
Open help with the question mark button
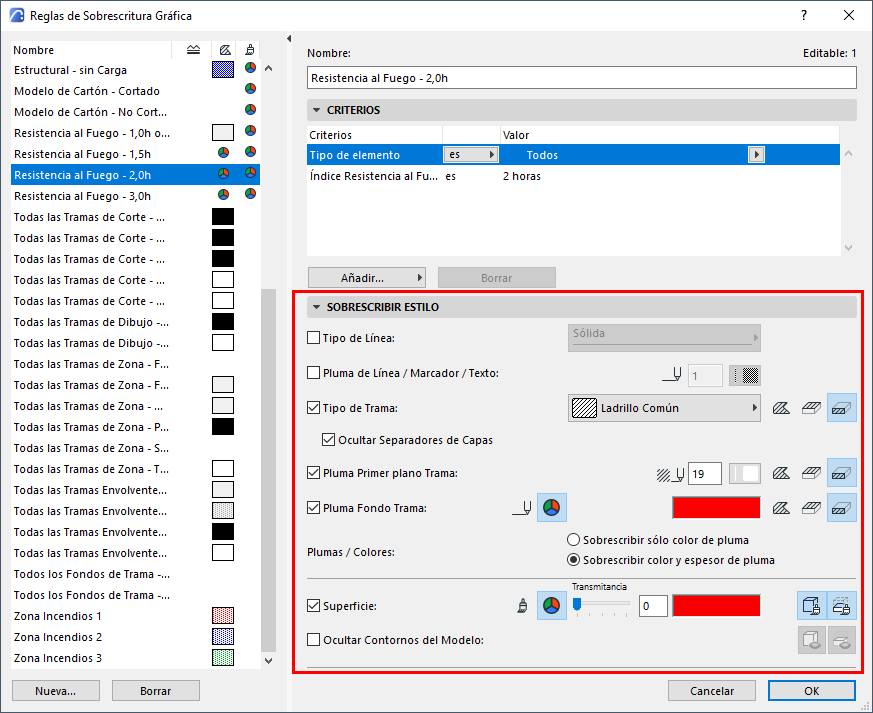[803, 15]
